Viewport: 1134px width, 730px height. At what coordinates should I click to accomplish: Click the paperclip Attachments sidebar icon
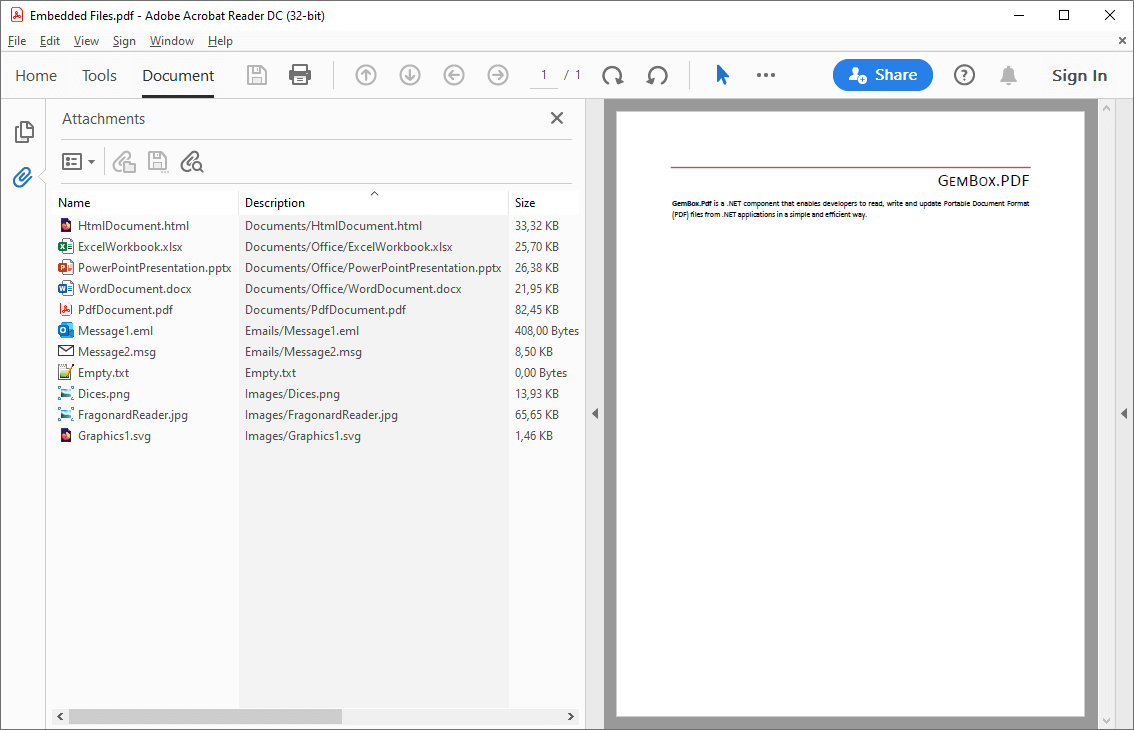coord(23,178)
